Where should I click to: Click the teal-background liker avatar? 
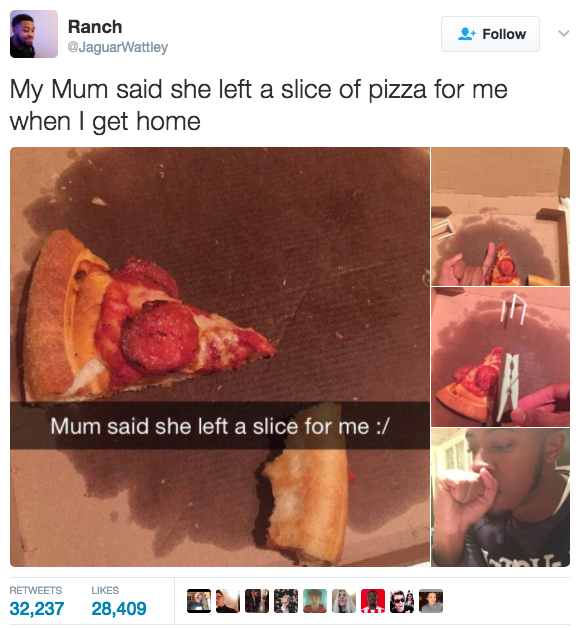tap(315, 601)
